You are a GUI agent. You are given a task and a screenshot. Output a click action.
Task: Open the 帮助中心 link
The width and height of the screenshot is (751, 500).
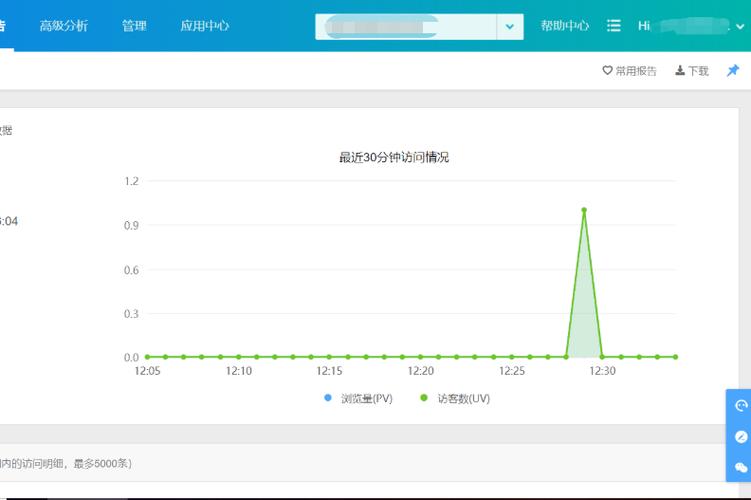564,26
